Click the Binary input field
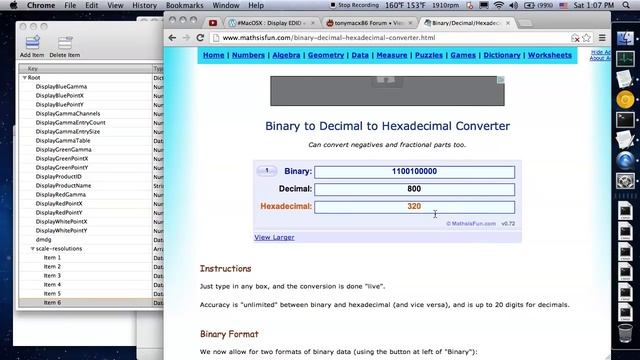Screen dimensions: 640x360 point(414,172)
